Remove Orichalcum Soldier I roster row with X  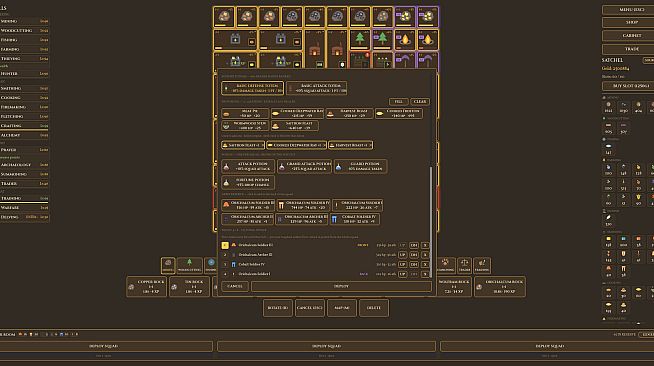point(425,274)
